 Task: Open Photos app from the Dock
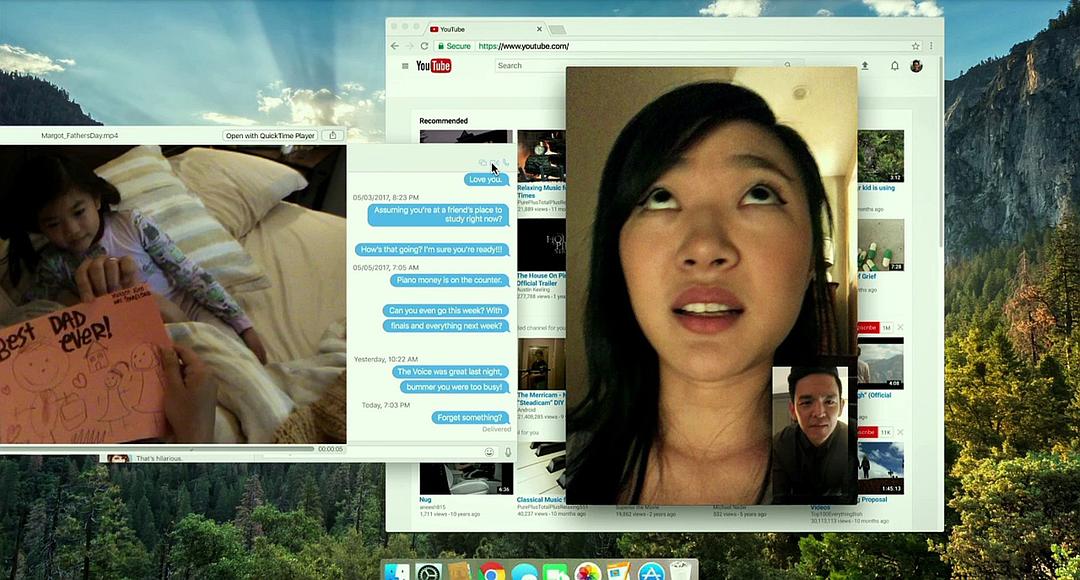[x=588, y=573]
